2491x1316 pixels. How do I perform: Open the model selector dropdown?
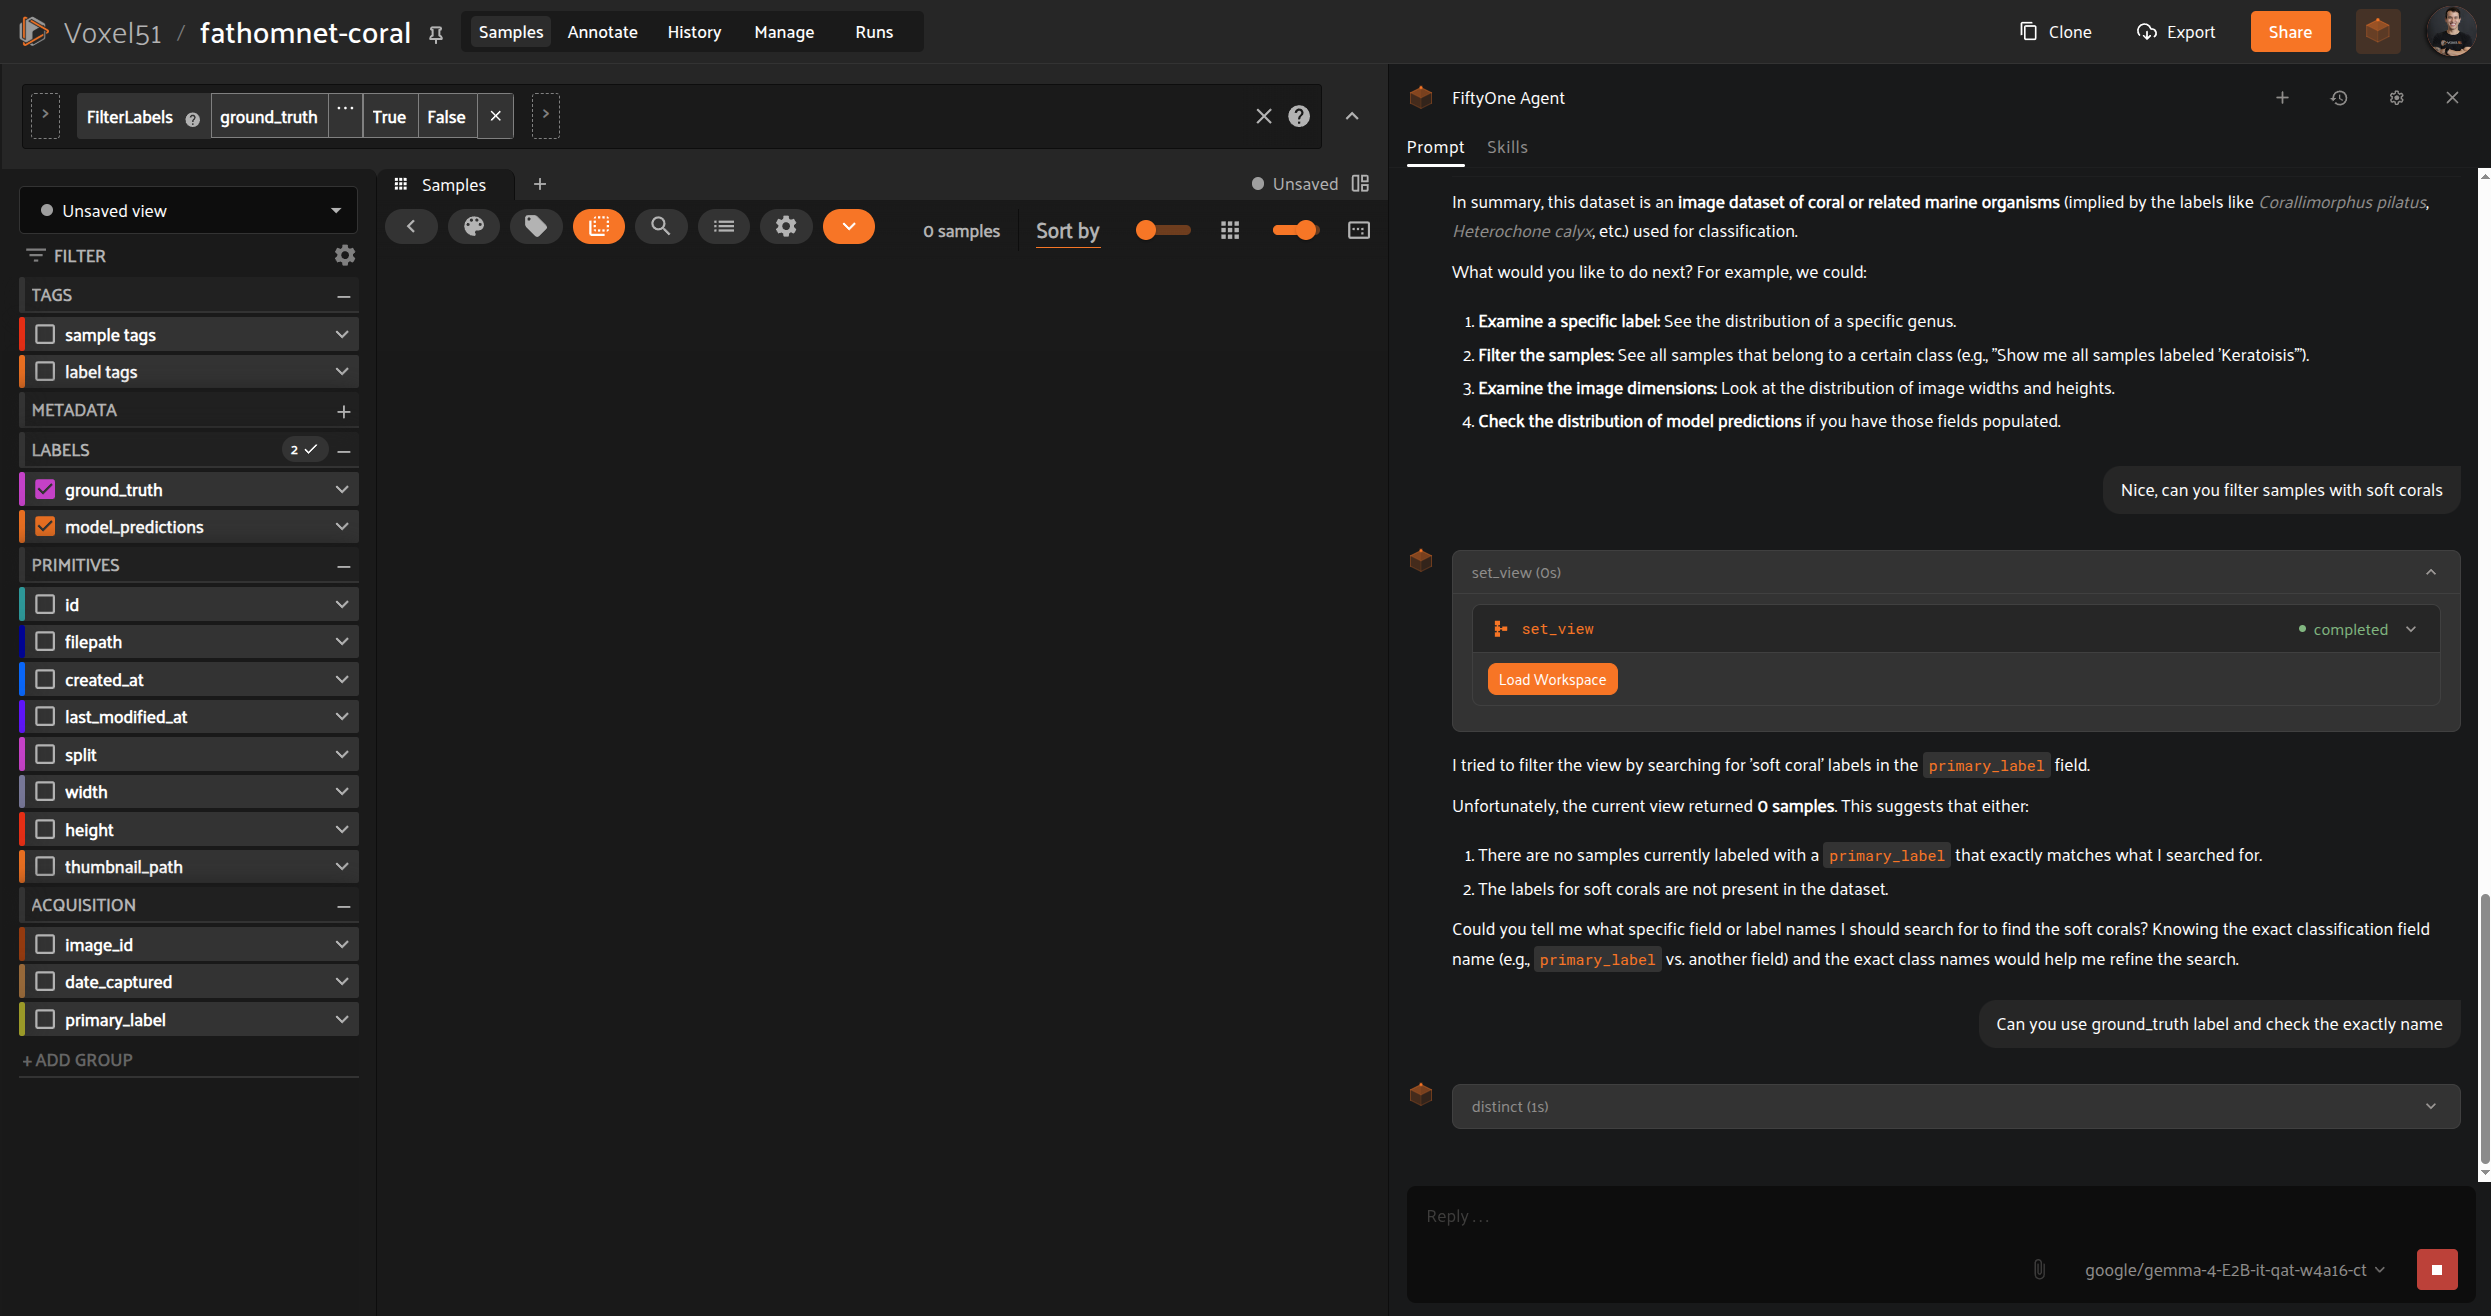click(2235, 1270)
